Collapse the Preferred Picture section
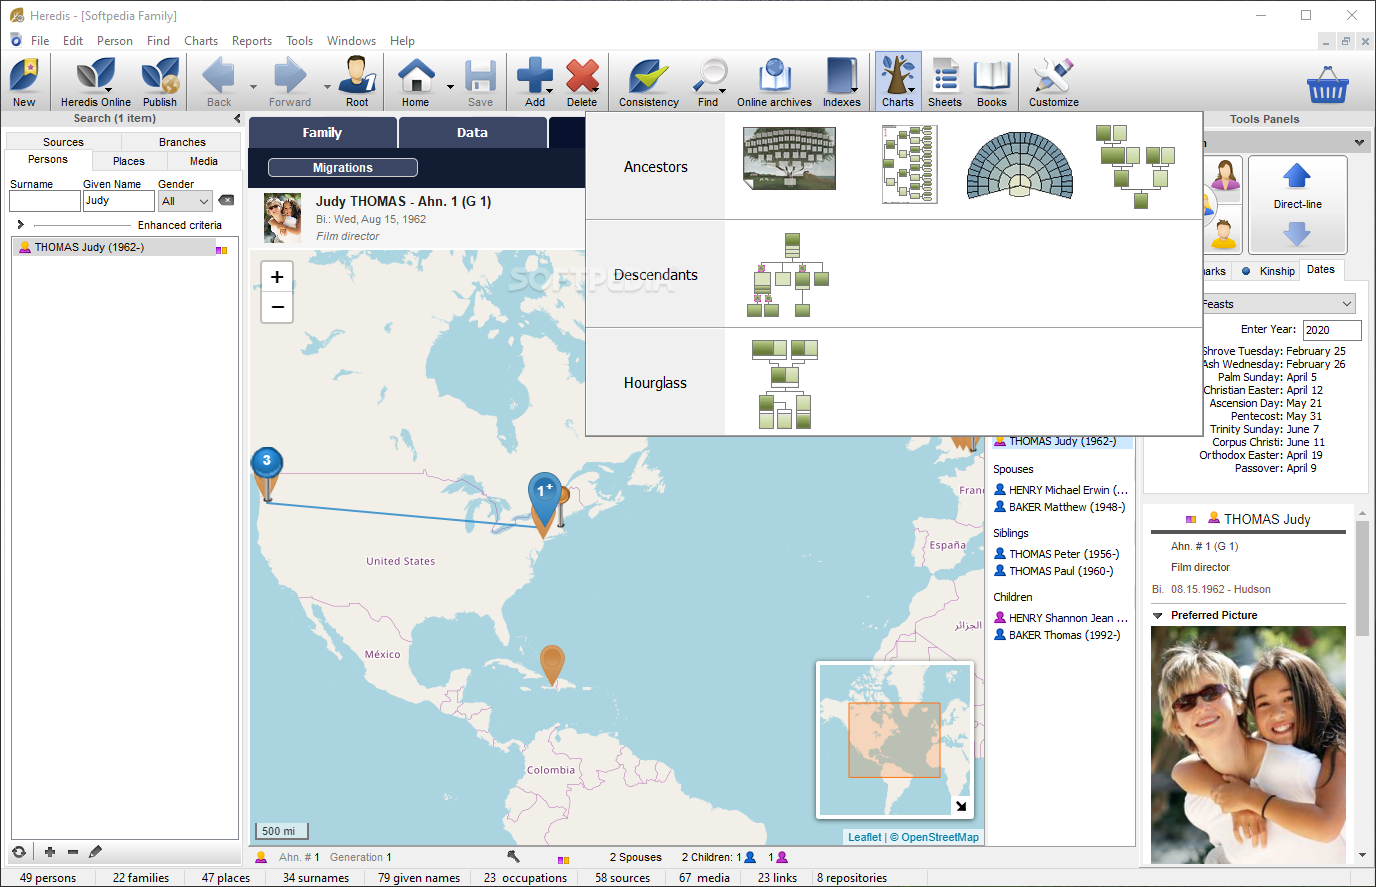The image size is (1376, 887). pyautogui.click(x=1158, y=616)
